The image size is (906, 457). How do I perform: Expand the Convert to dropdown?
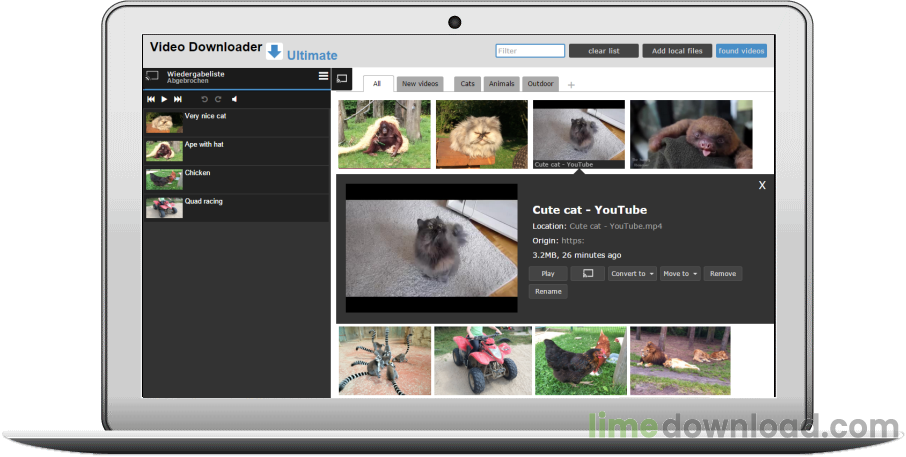(x=632, y=274)
